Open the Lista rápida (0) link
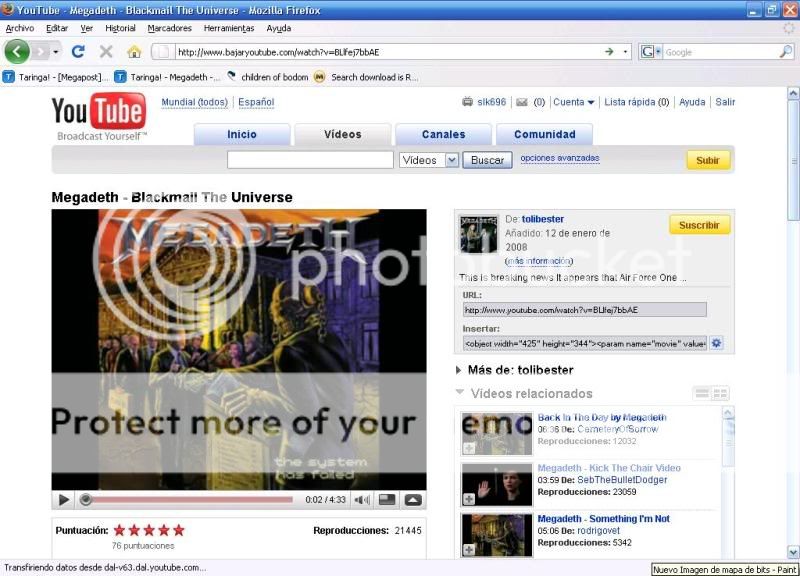The width and height of the screenshot is (800, 576). click(x=637, y=102)
